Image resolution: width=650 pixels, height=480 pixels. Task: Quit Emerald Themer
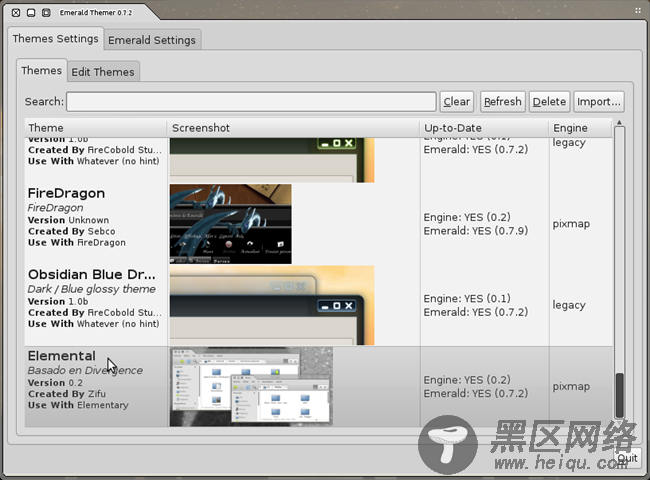(627, 458)
